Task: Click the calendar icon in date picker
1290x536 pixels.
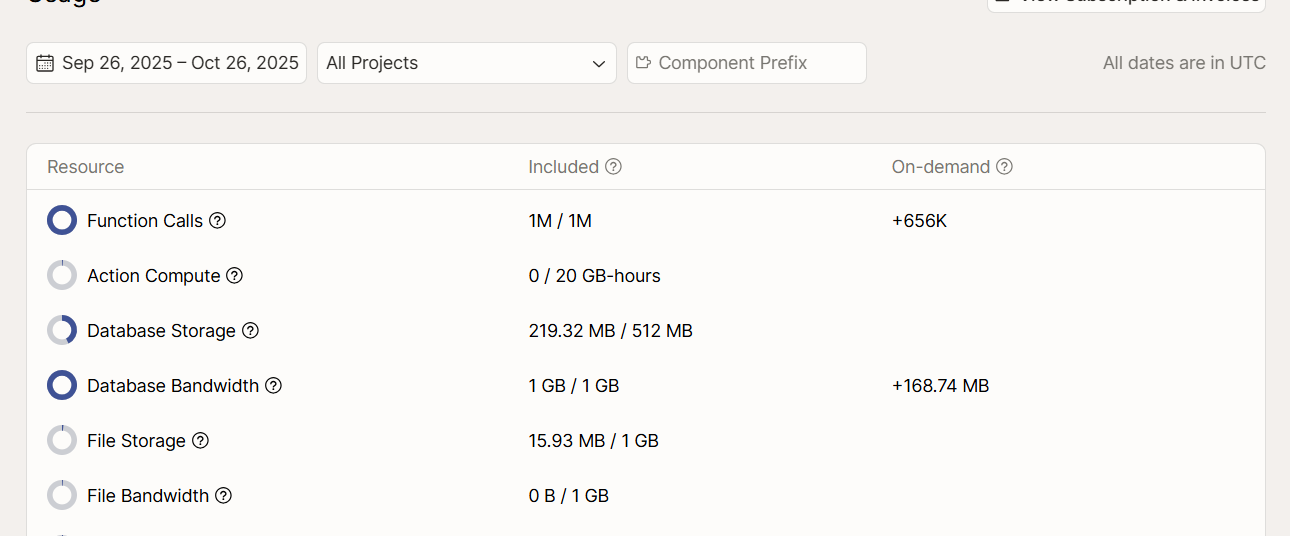Action: pos(44,63)
